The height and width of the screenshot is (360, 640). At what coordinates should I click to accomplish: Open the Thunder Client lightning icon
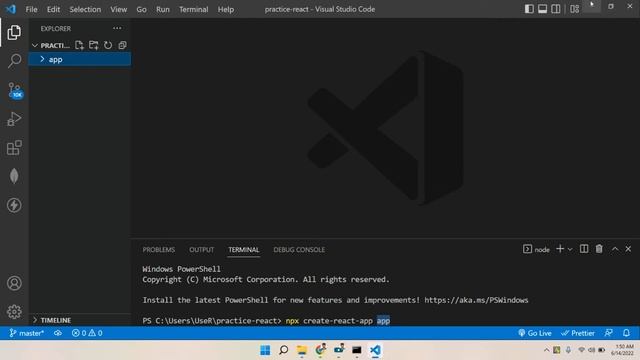pos(14,205)
